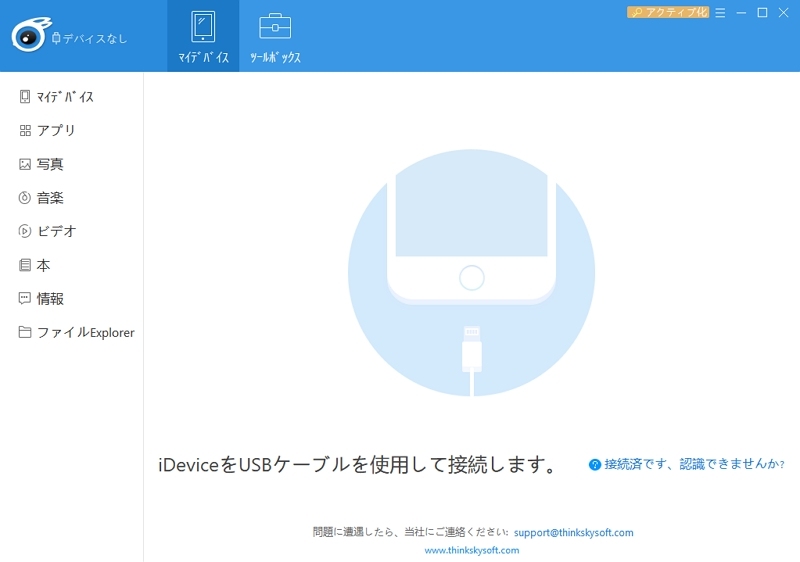
Task: Click the 本 books icon
Action: pyautogui.click(x=25, y=265)
